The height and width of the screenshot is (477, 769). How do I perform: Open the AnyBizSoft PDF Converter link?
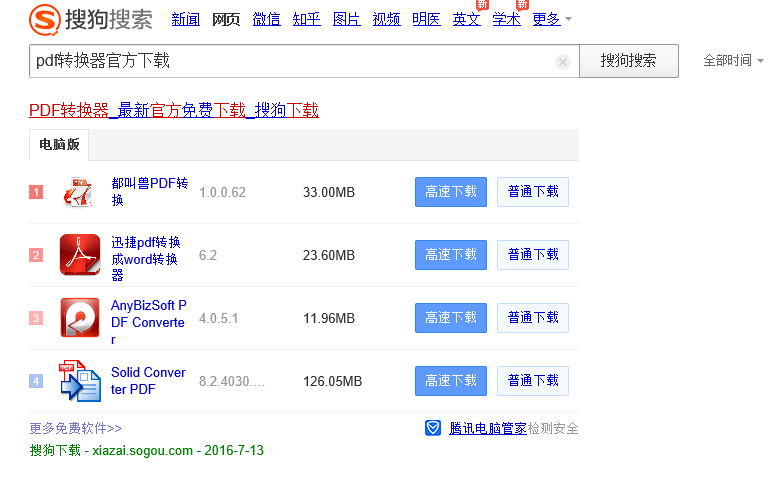coord(149,322)
